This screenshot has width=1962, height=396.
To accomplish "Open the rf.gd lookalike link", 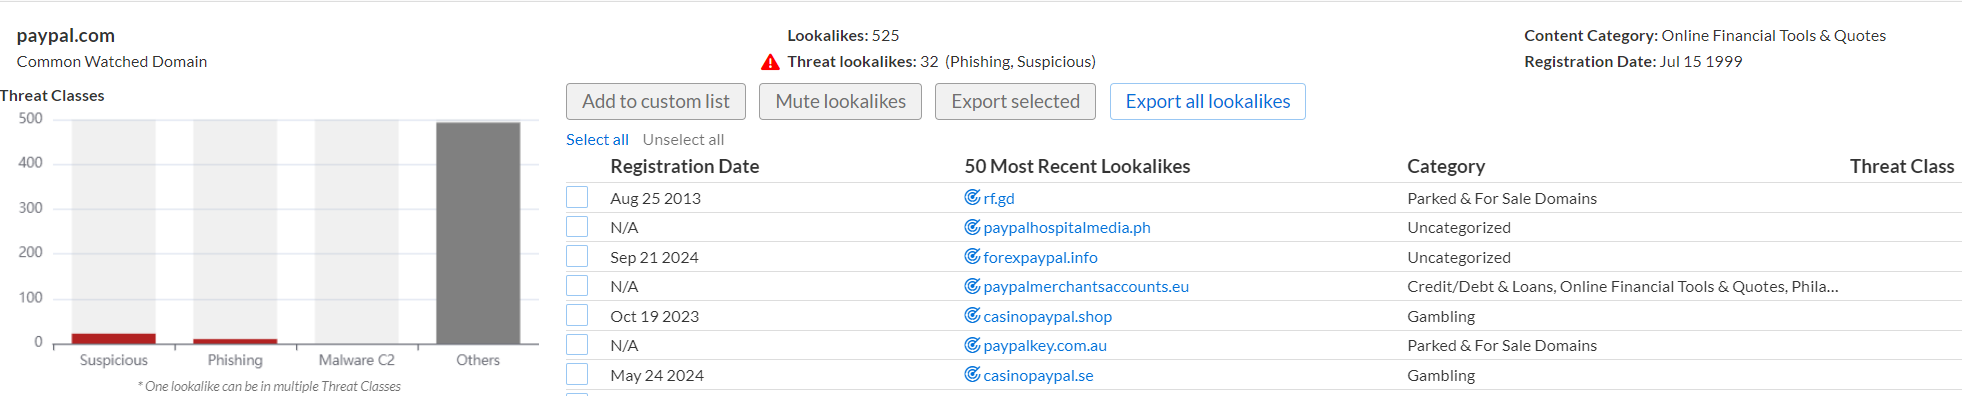I will click(999, 198).
